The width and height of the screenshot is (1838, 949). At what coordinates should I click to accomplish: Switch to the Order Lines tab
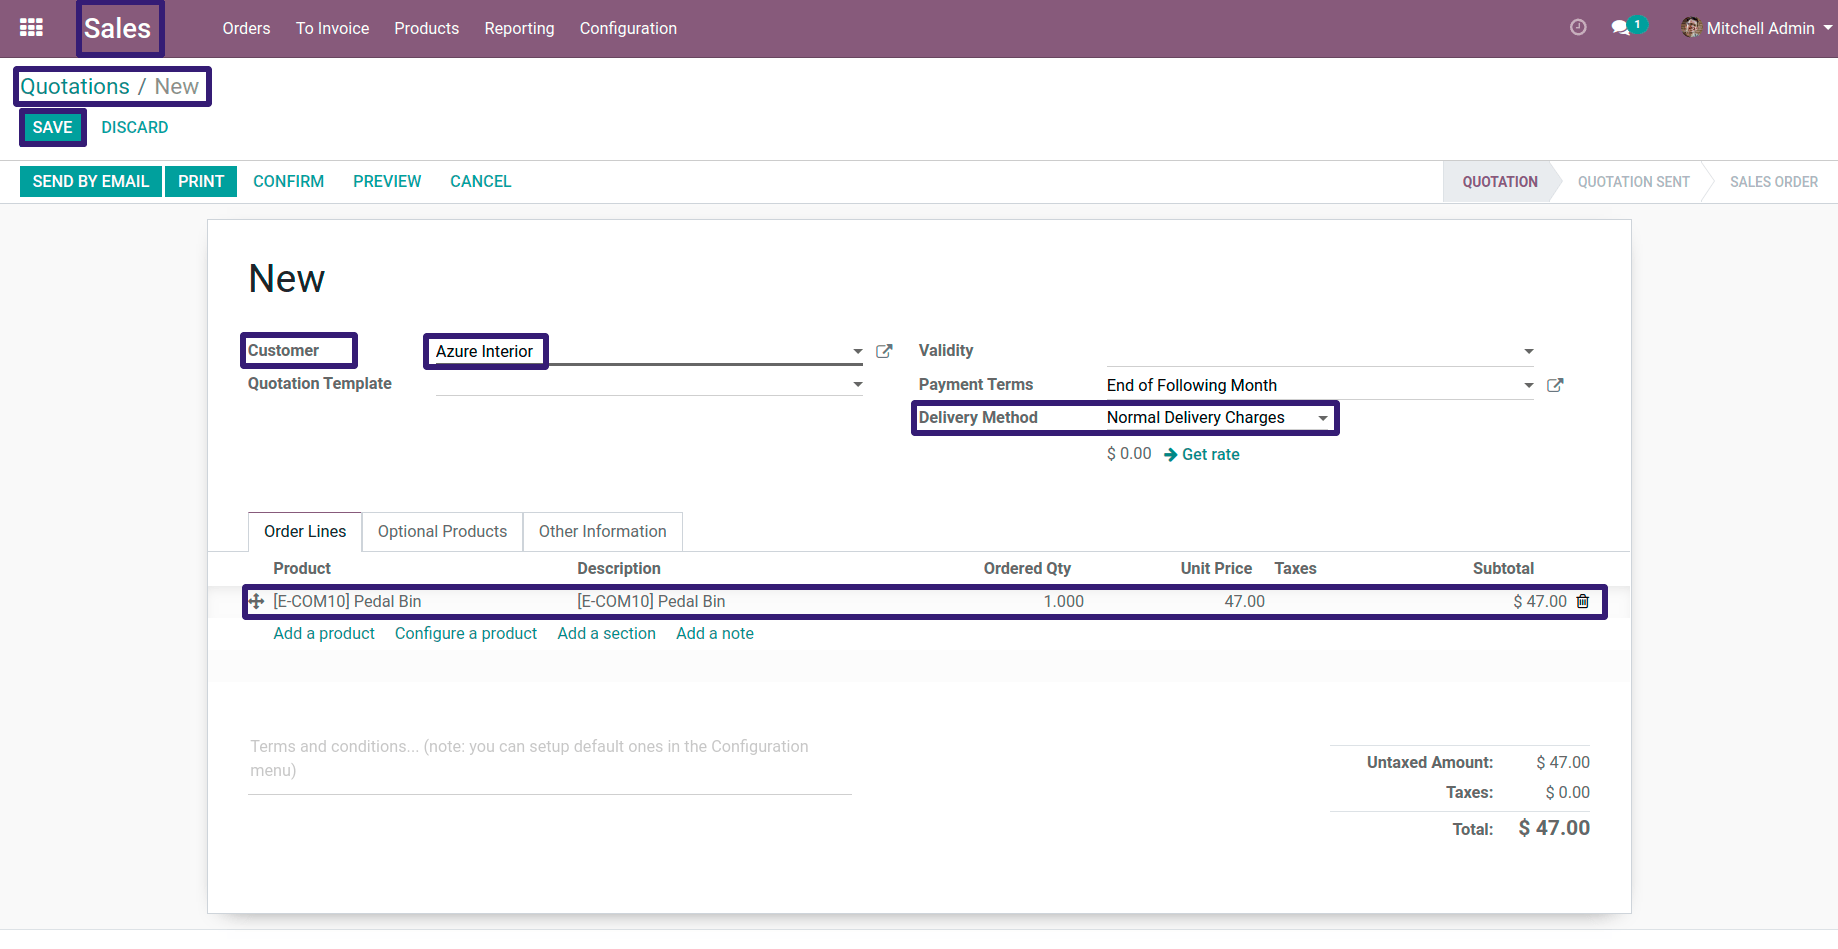(305, 531)
